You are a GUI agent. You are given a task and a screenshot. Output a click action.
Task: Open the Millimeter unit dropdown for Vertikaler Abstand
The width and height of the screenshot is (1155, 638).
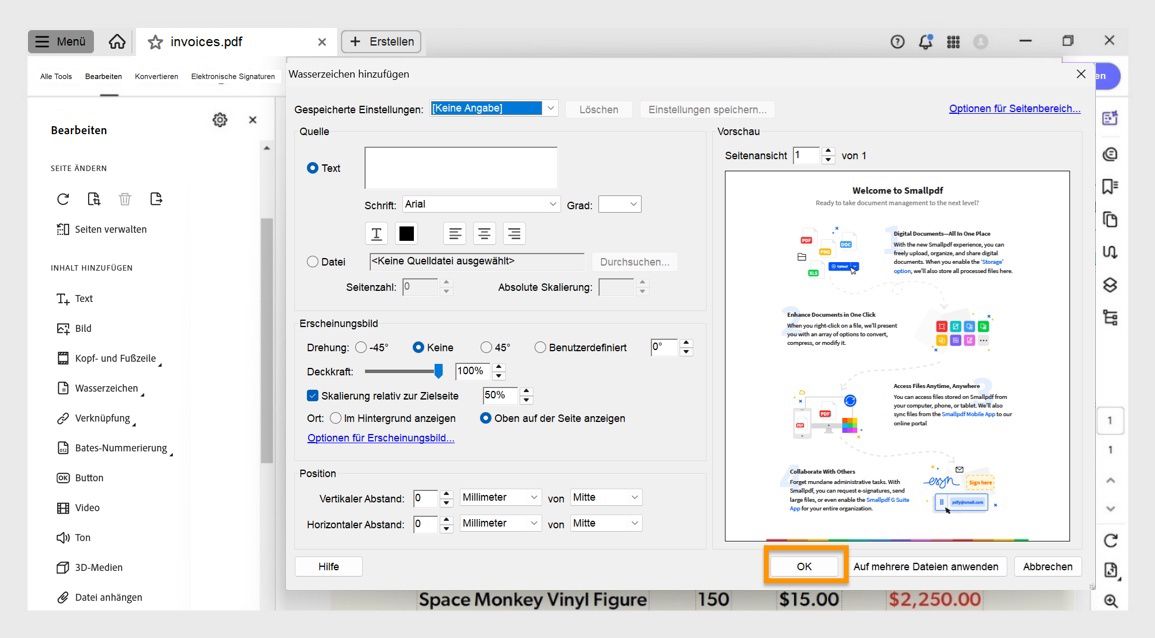click(500, 497)
